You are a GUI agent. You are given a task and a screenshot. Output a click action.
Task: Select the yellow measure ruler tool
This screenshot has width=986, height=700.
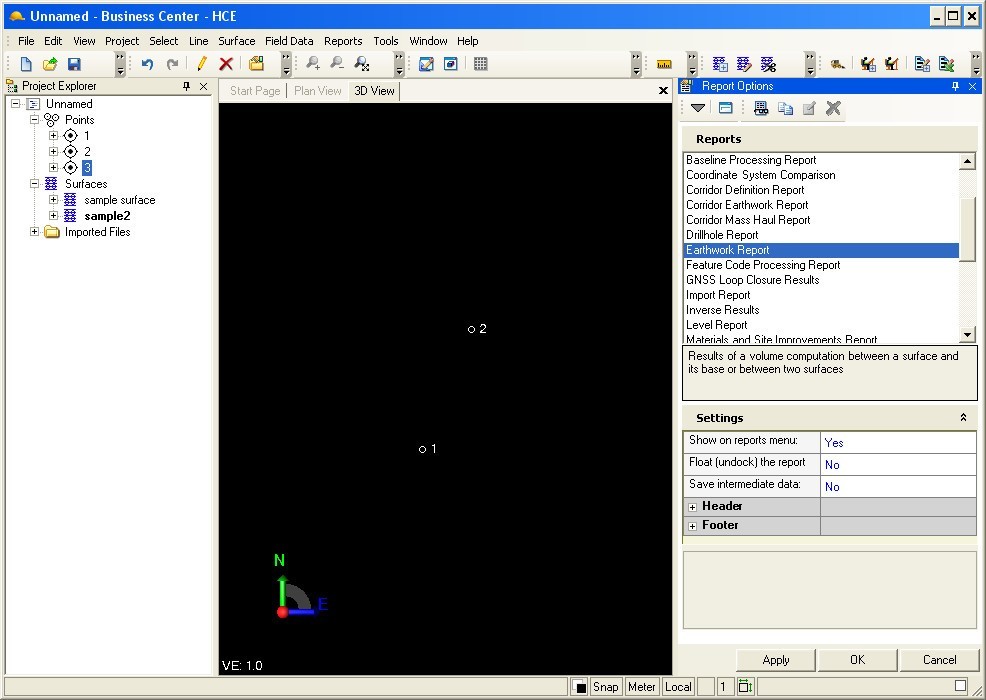coord(664,64)
